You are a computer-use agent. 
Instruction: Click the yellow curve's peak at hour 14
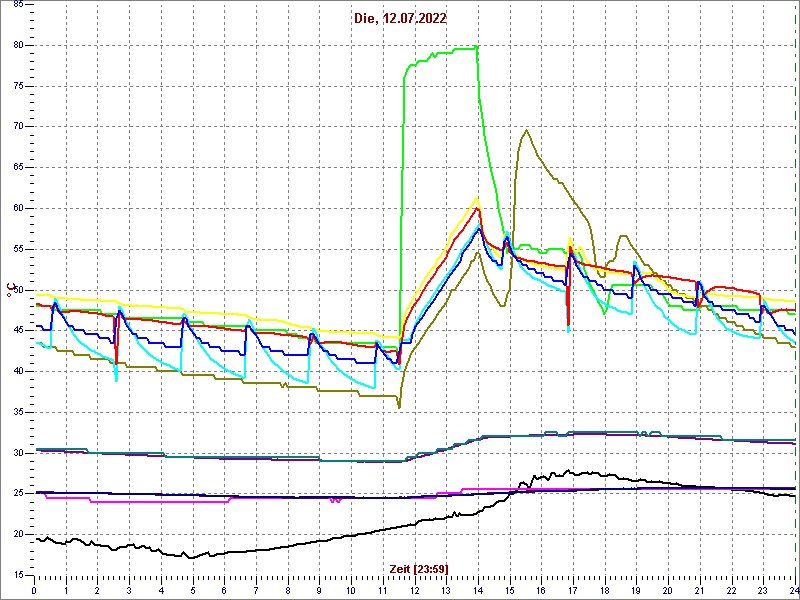coord(478,198)
